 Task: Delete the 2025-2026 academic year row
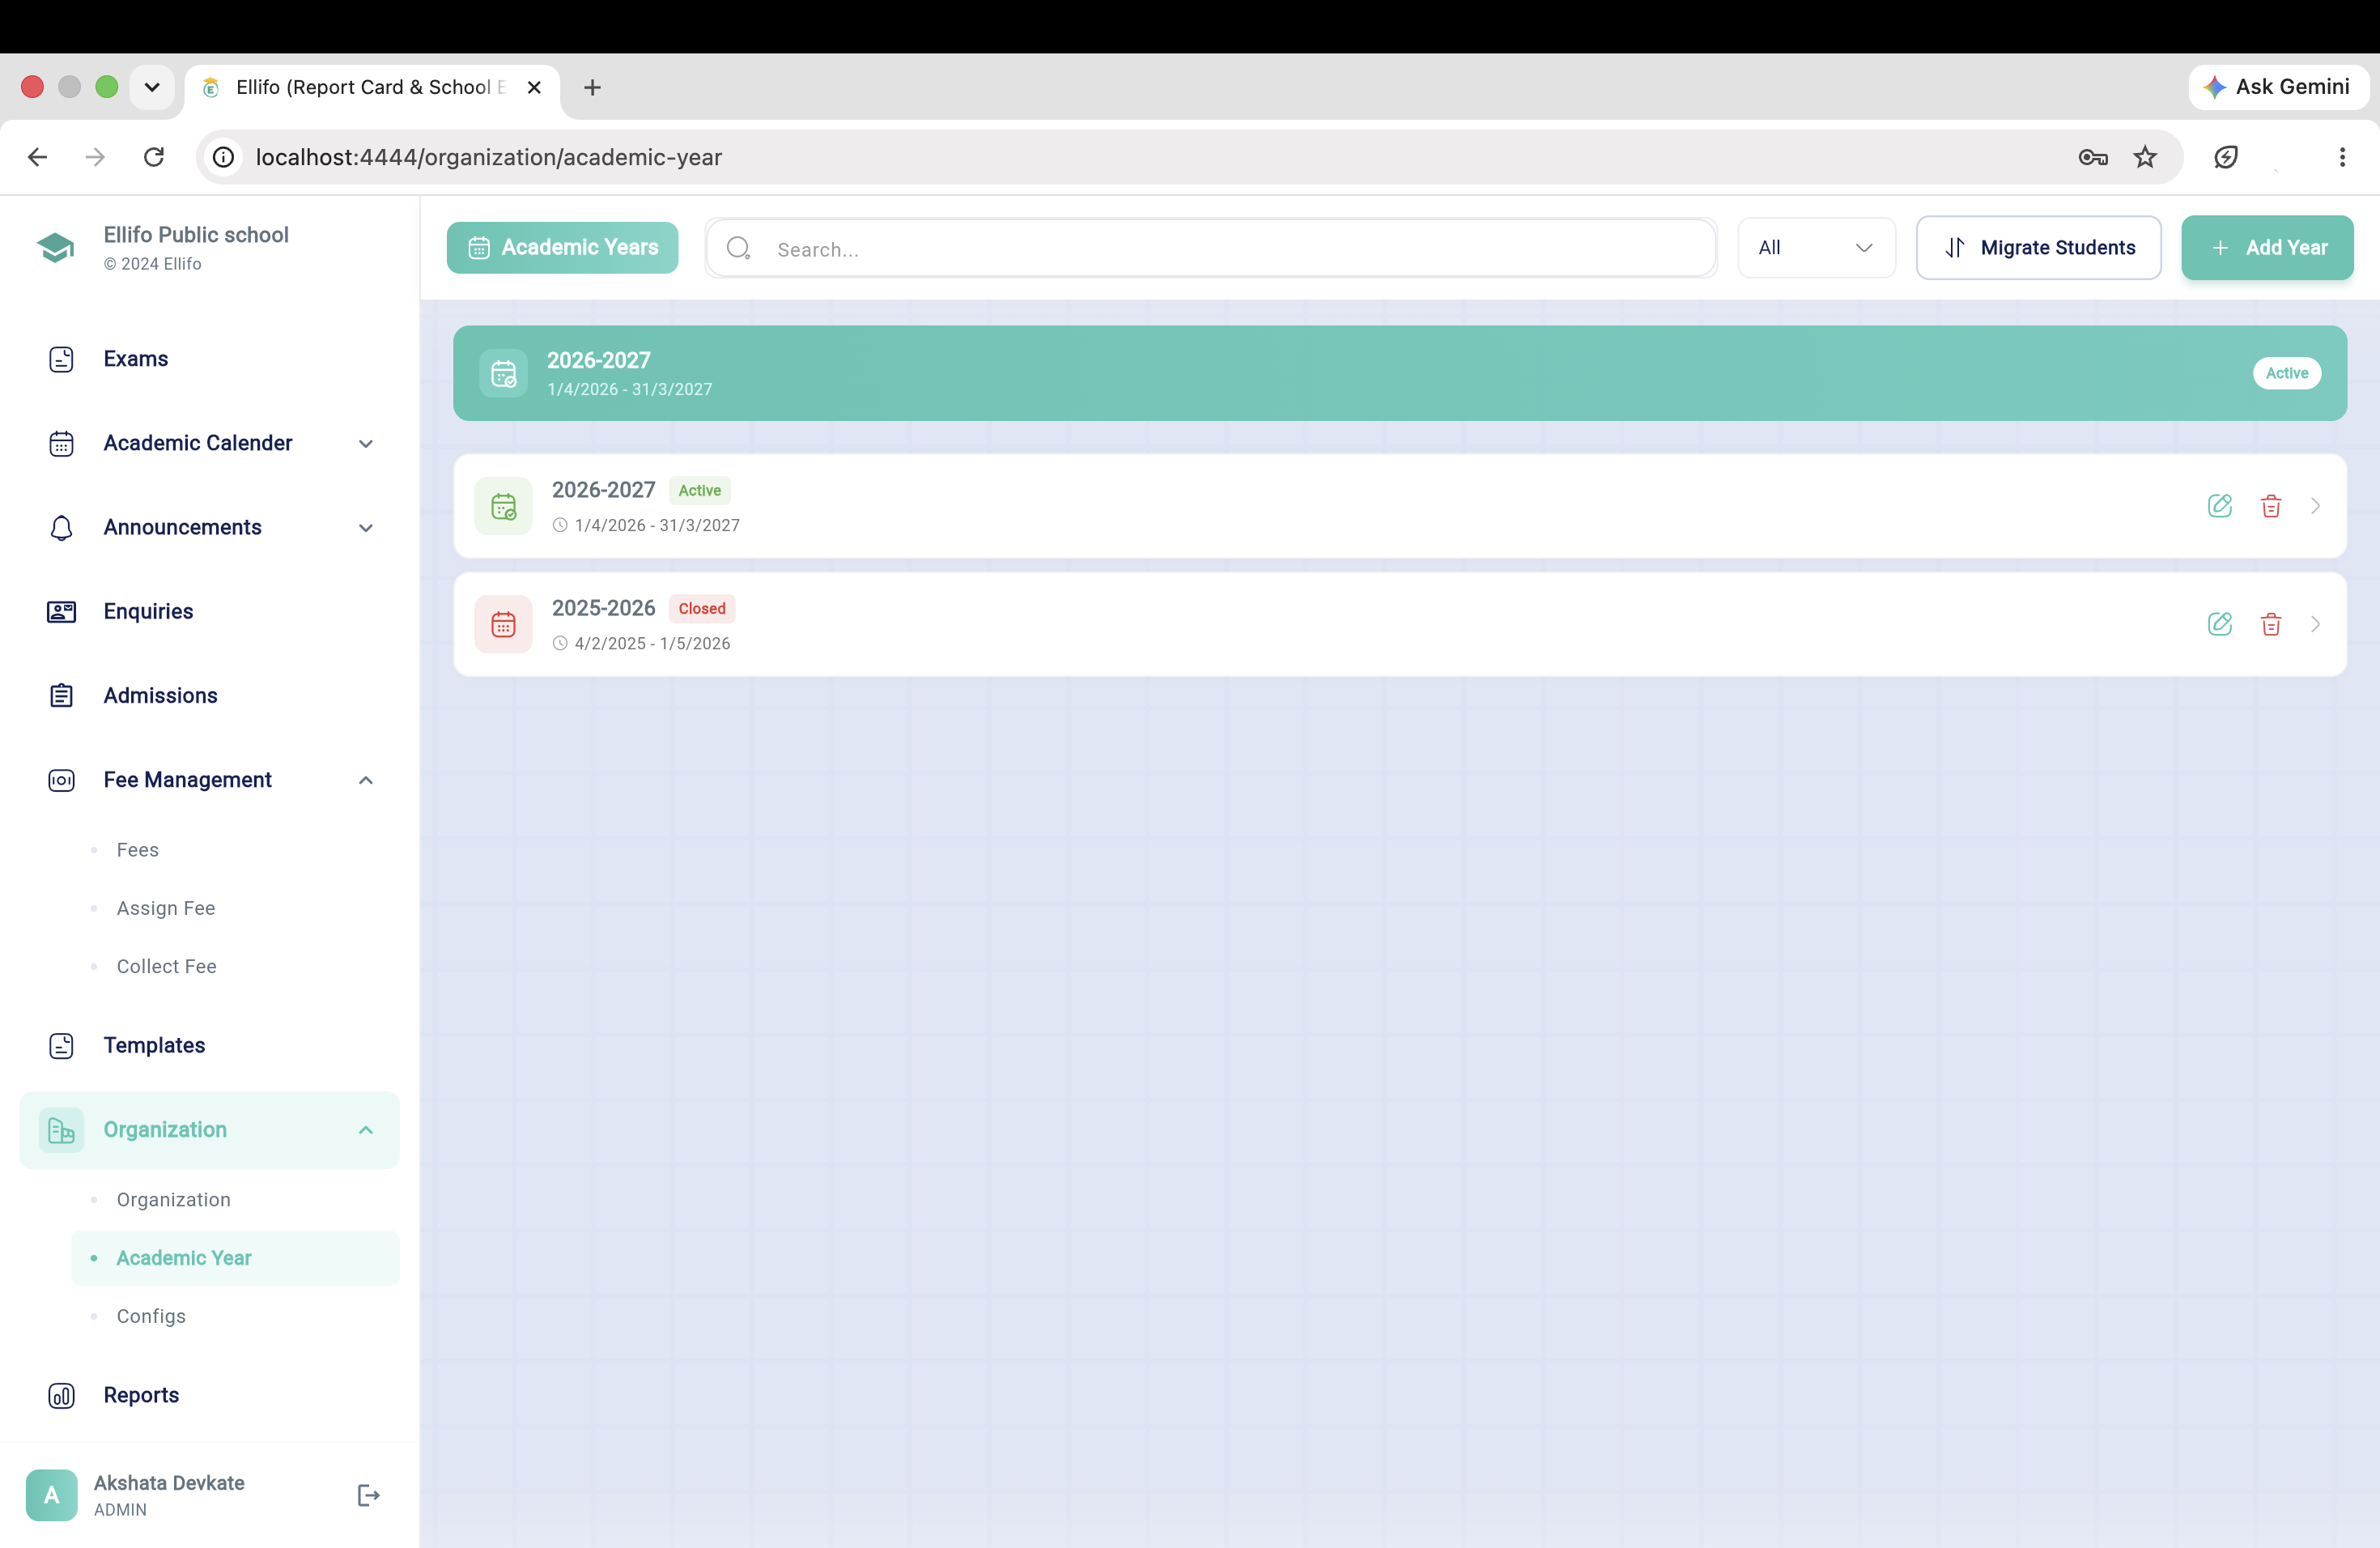point(2270,624)
